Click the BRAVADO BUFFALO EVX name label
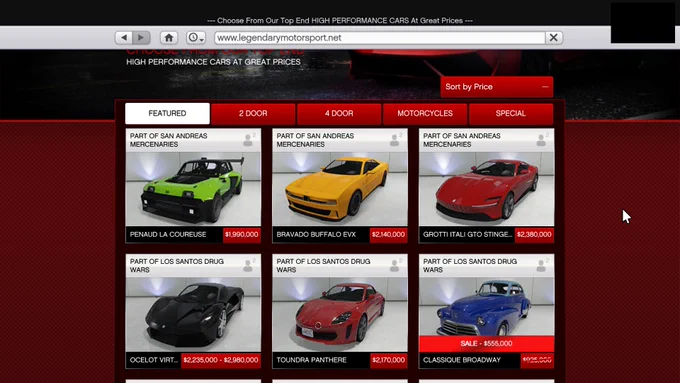Image resolution: width=680 pixels, height=383 pixels. point(316,235)
